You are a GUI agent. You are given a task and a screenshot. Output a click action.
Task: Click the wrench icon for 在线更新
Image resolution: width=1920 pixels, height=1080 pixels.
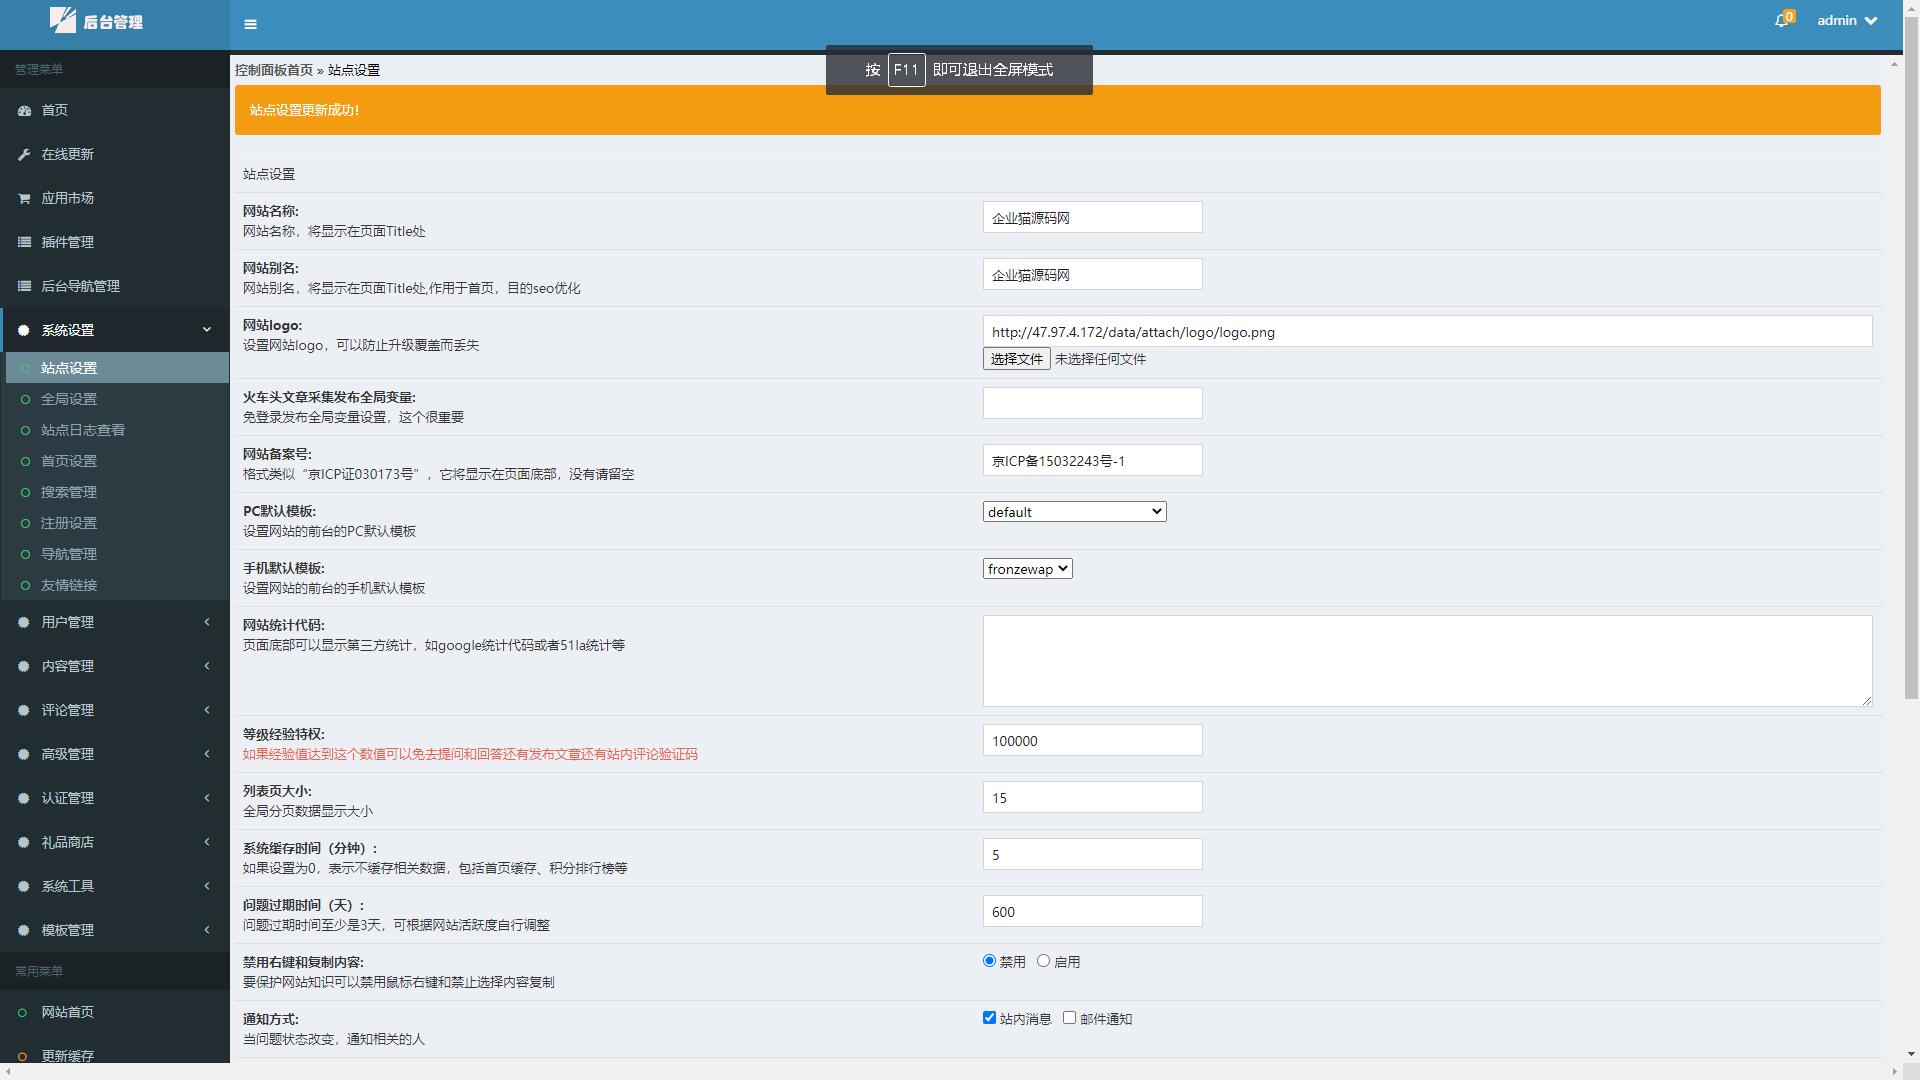point(24,154)
